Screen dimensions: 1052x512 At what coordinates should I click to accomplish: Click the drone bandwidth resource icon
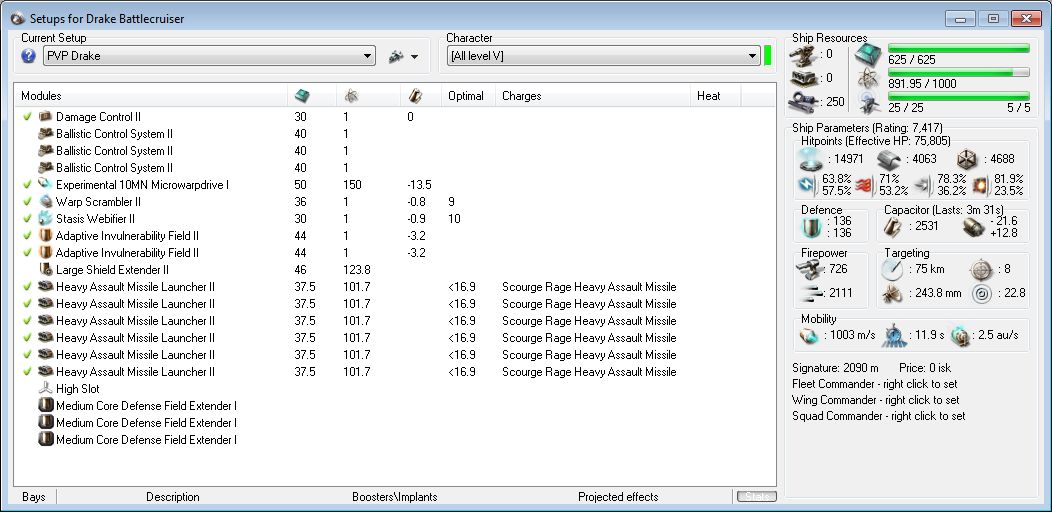[869, 103]
